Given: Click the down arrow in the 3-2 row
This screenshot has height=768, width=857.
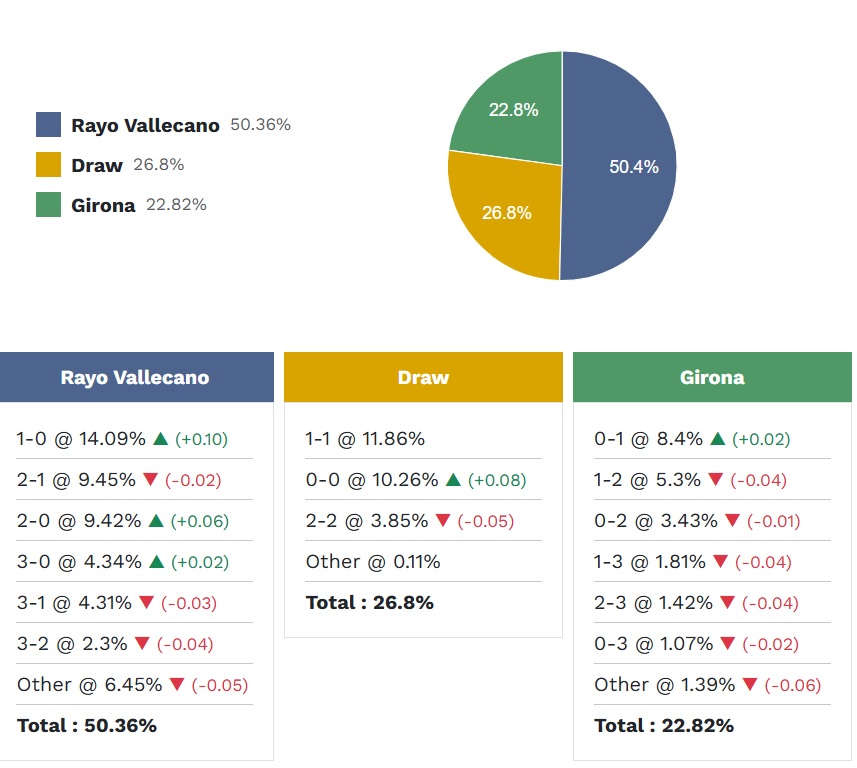Looking at the screenshot, I should click(x=142, y=643).
